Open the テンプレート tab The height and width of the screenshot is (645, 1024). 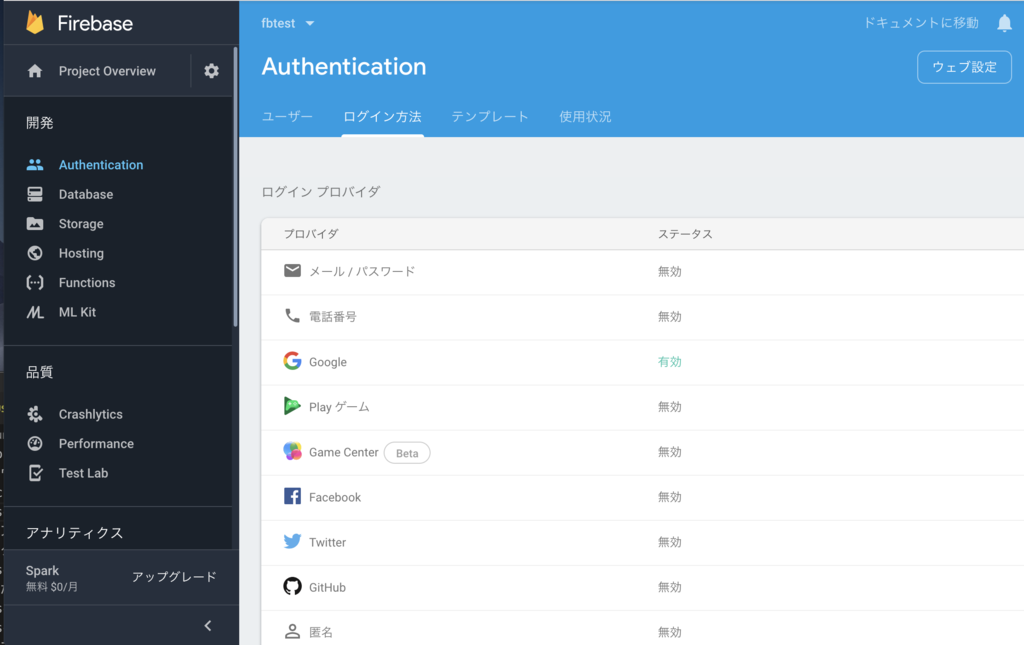point(489,116)
